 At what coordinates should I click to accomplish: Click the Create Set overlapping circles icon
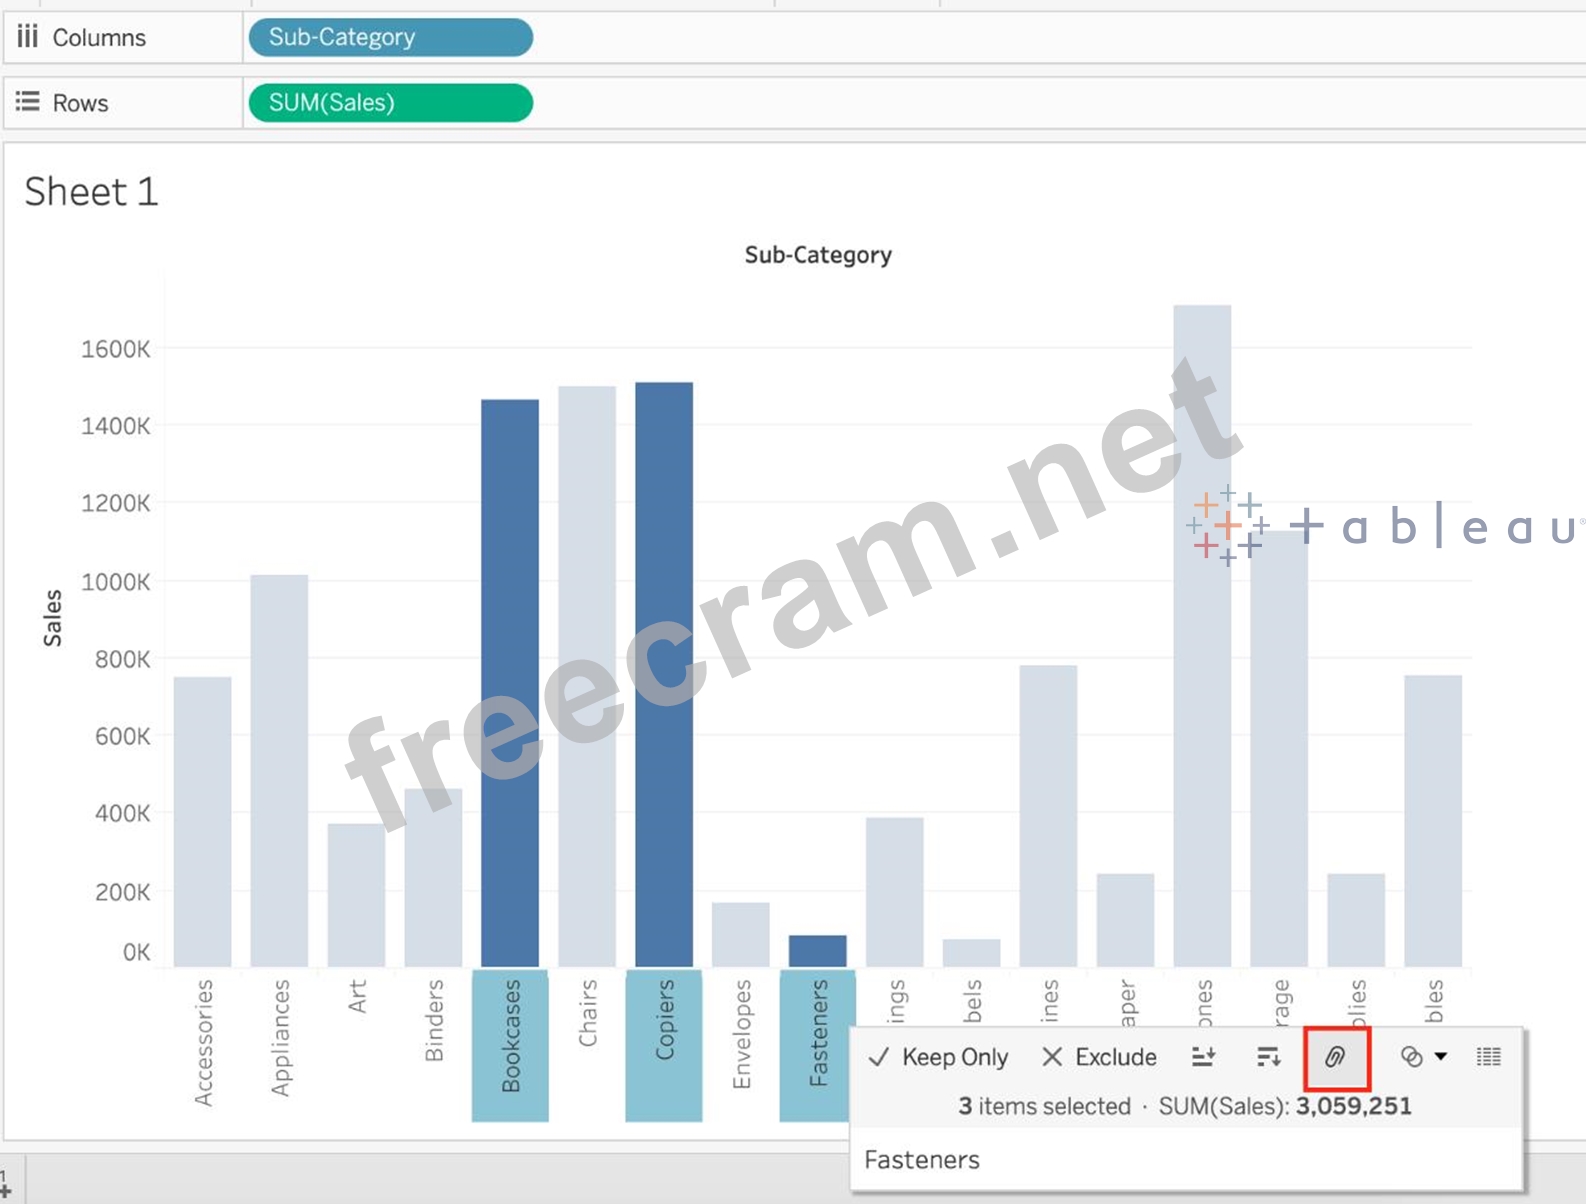pyautogui.click(x=1411, y=1057)
